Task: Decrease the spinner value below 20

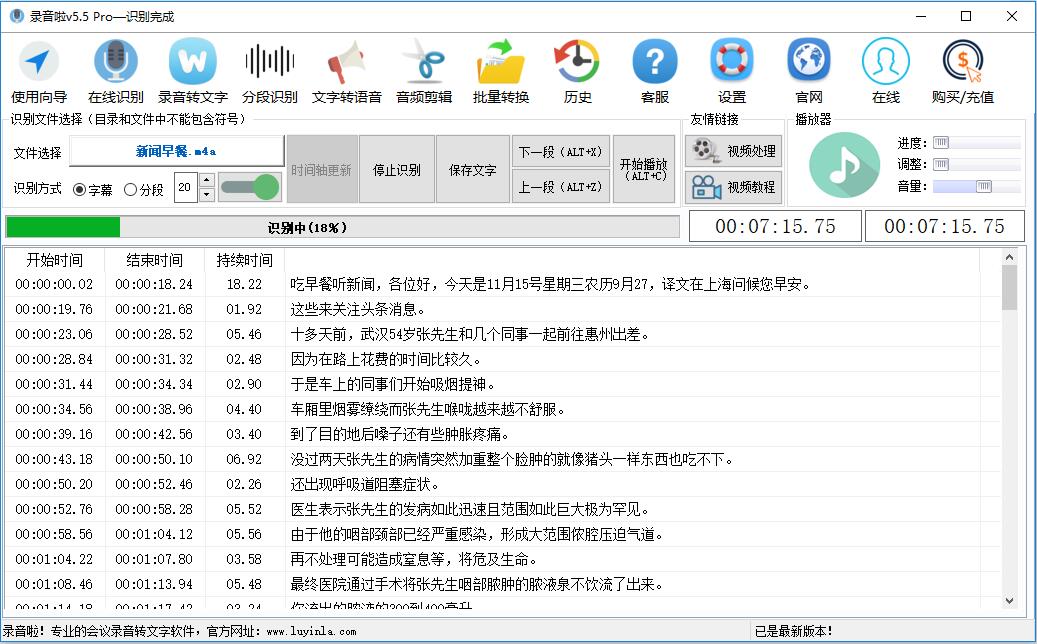Action: tap(207, 194)
